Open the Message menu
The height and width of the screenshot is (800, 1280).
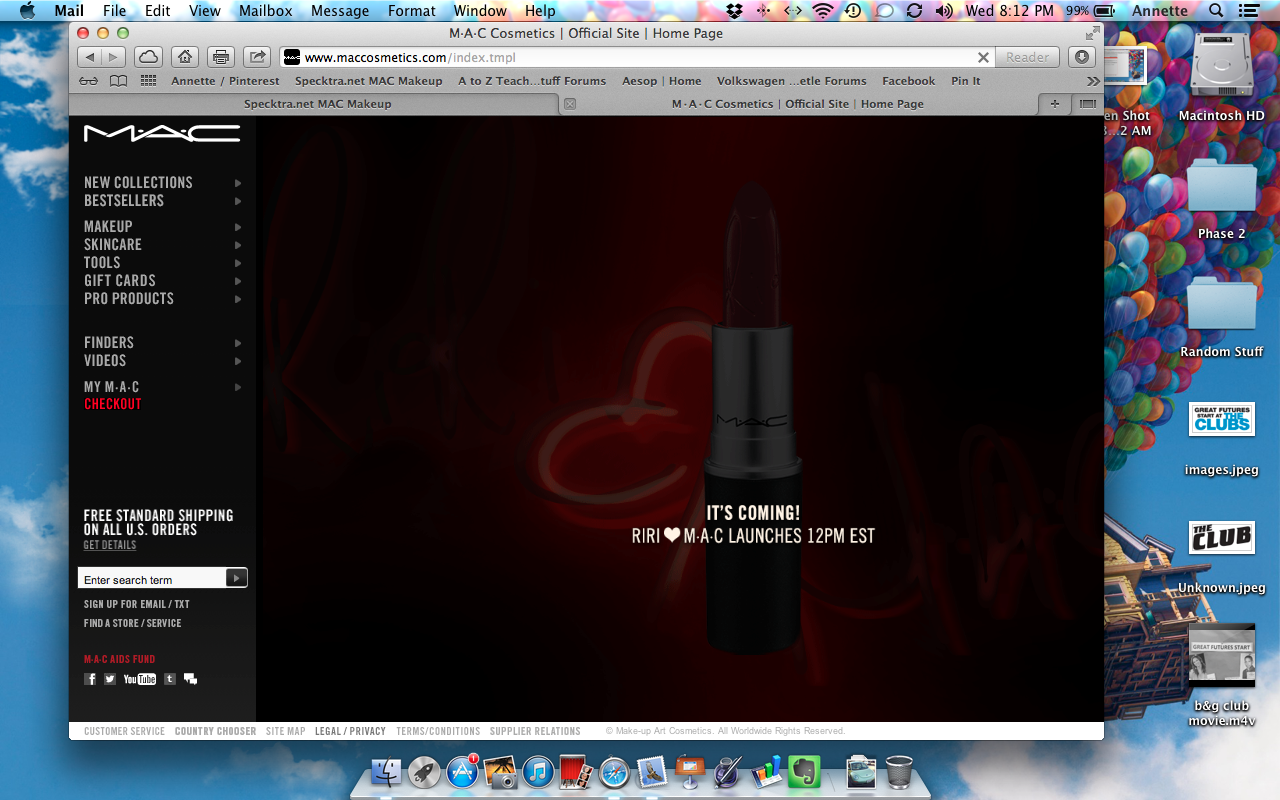point(340,11)
